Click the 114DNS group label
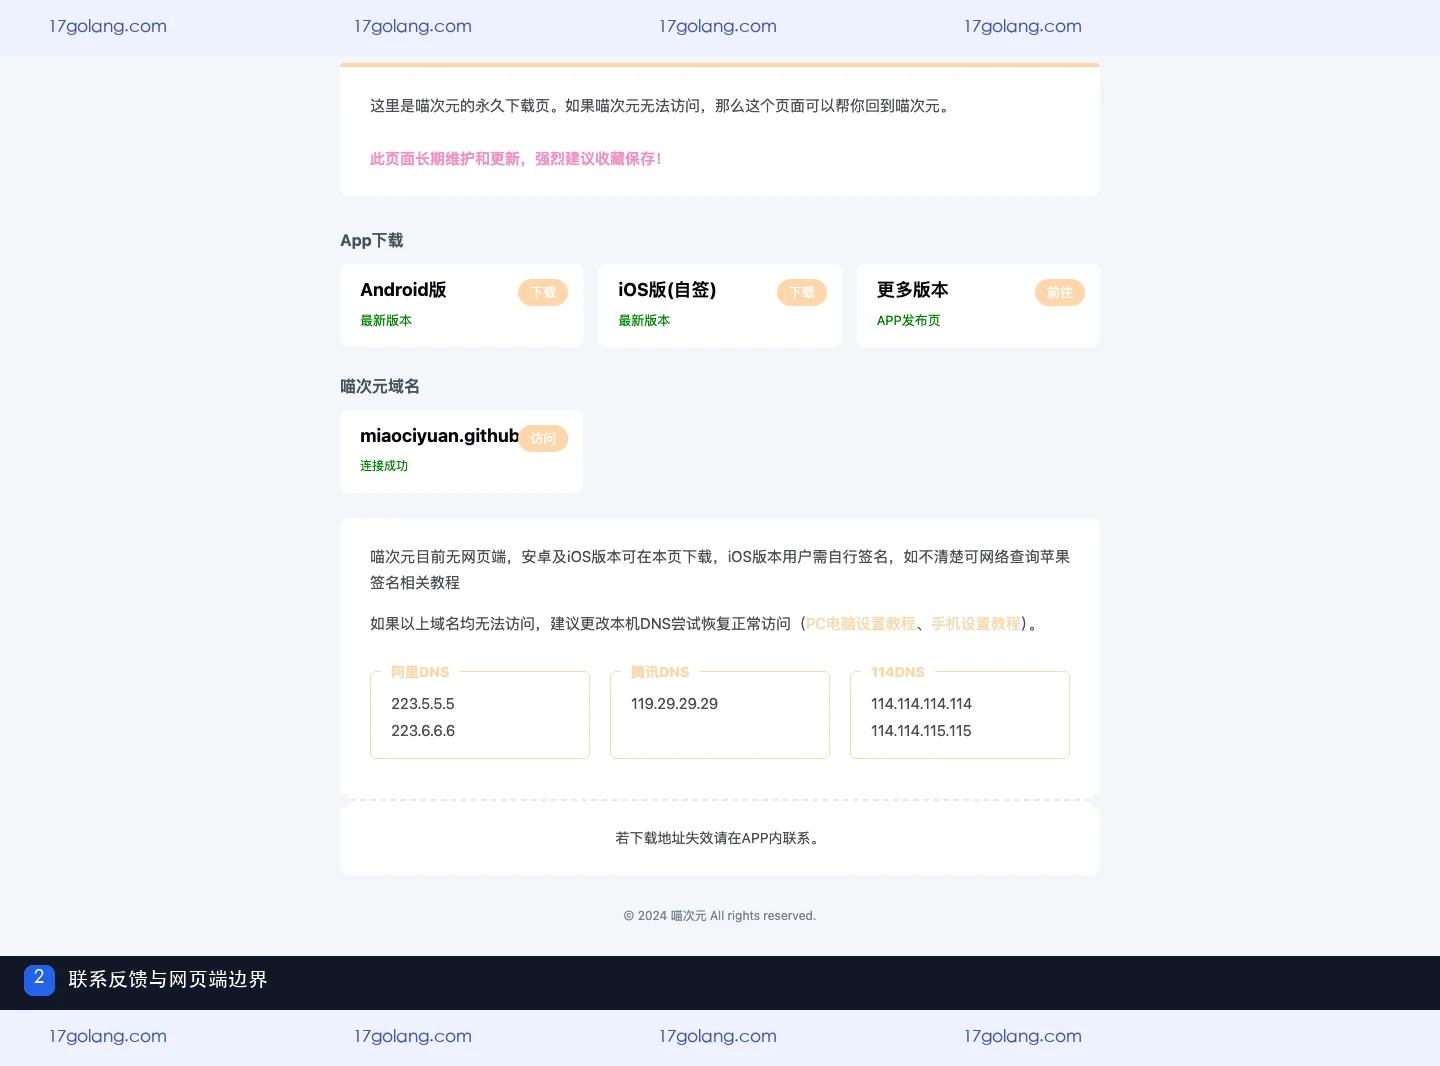1440x1066 pixels. [x=898, y=672]
